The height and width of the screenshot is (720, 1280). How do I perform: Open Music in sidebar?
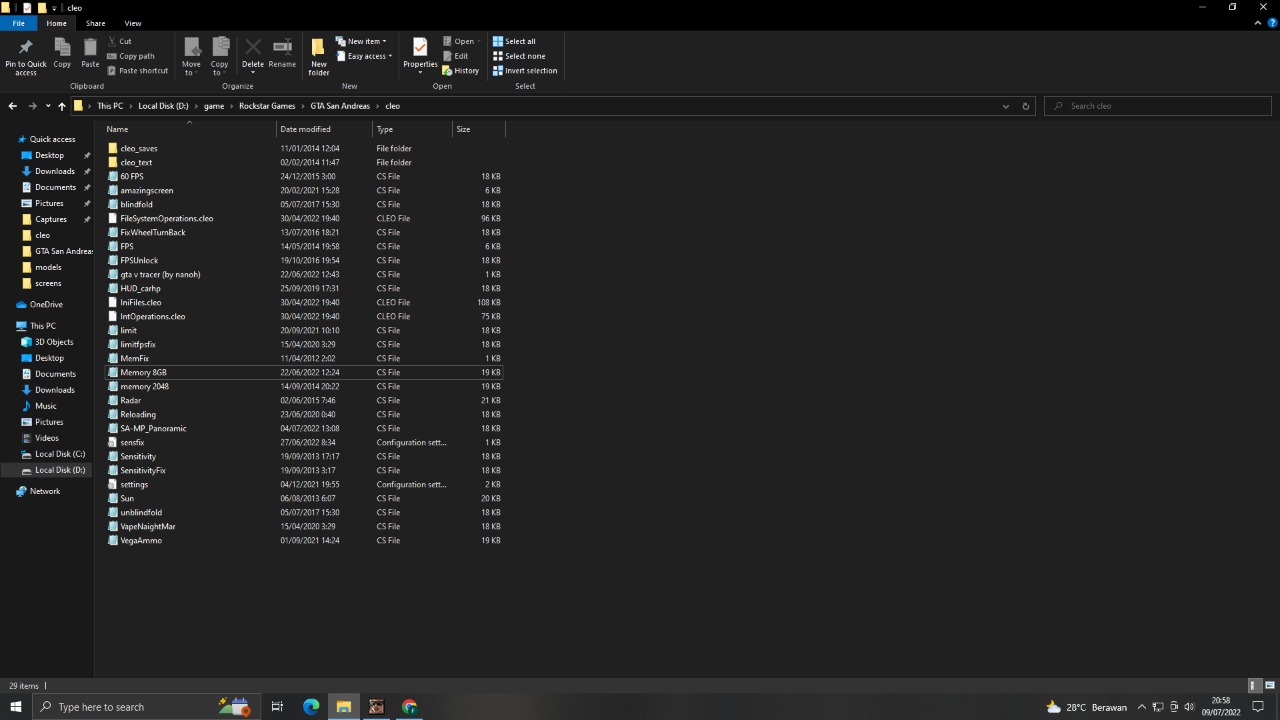click(x=46, y=406)
